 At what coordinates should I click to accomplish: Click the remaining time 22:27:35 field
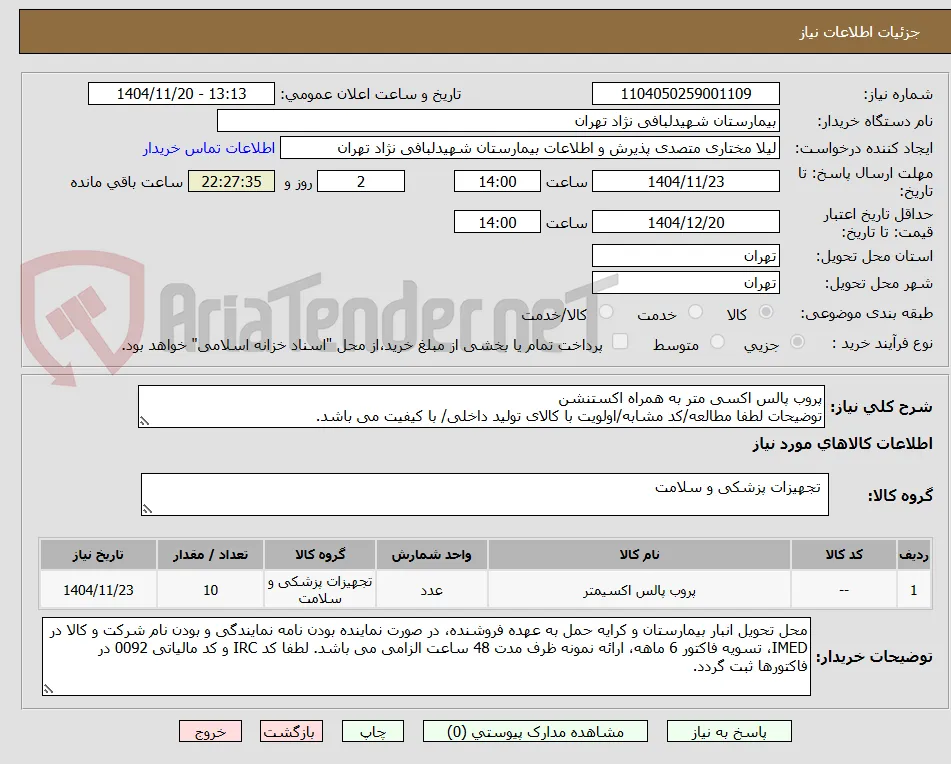click(231, 181)
